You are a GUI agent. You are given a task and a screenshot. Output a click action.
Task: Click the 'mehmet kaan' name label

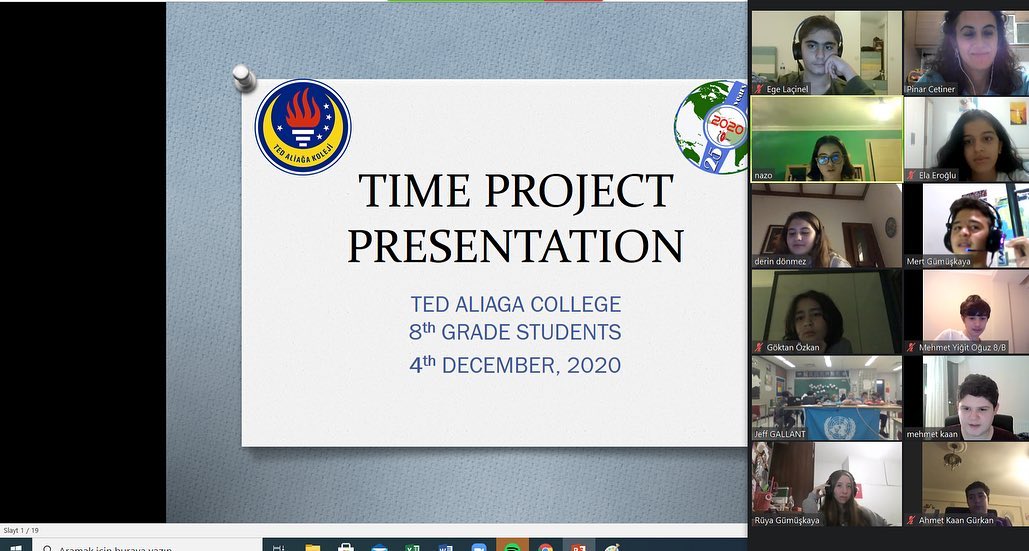(x=932, y=434)
